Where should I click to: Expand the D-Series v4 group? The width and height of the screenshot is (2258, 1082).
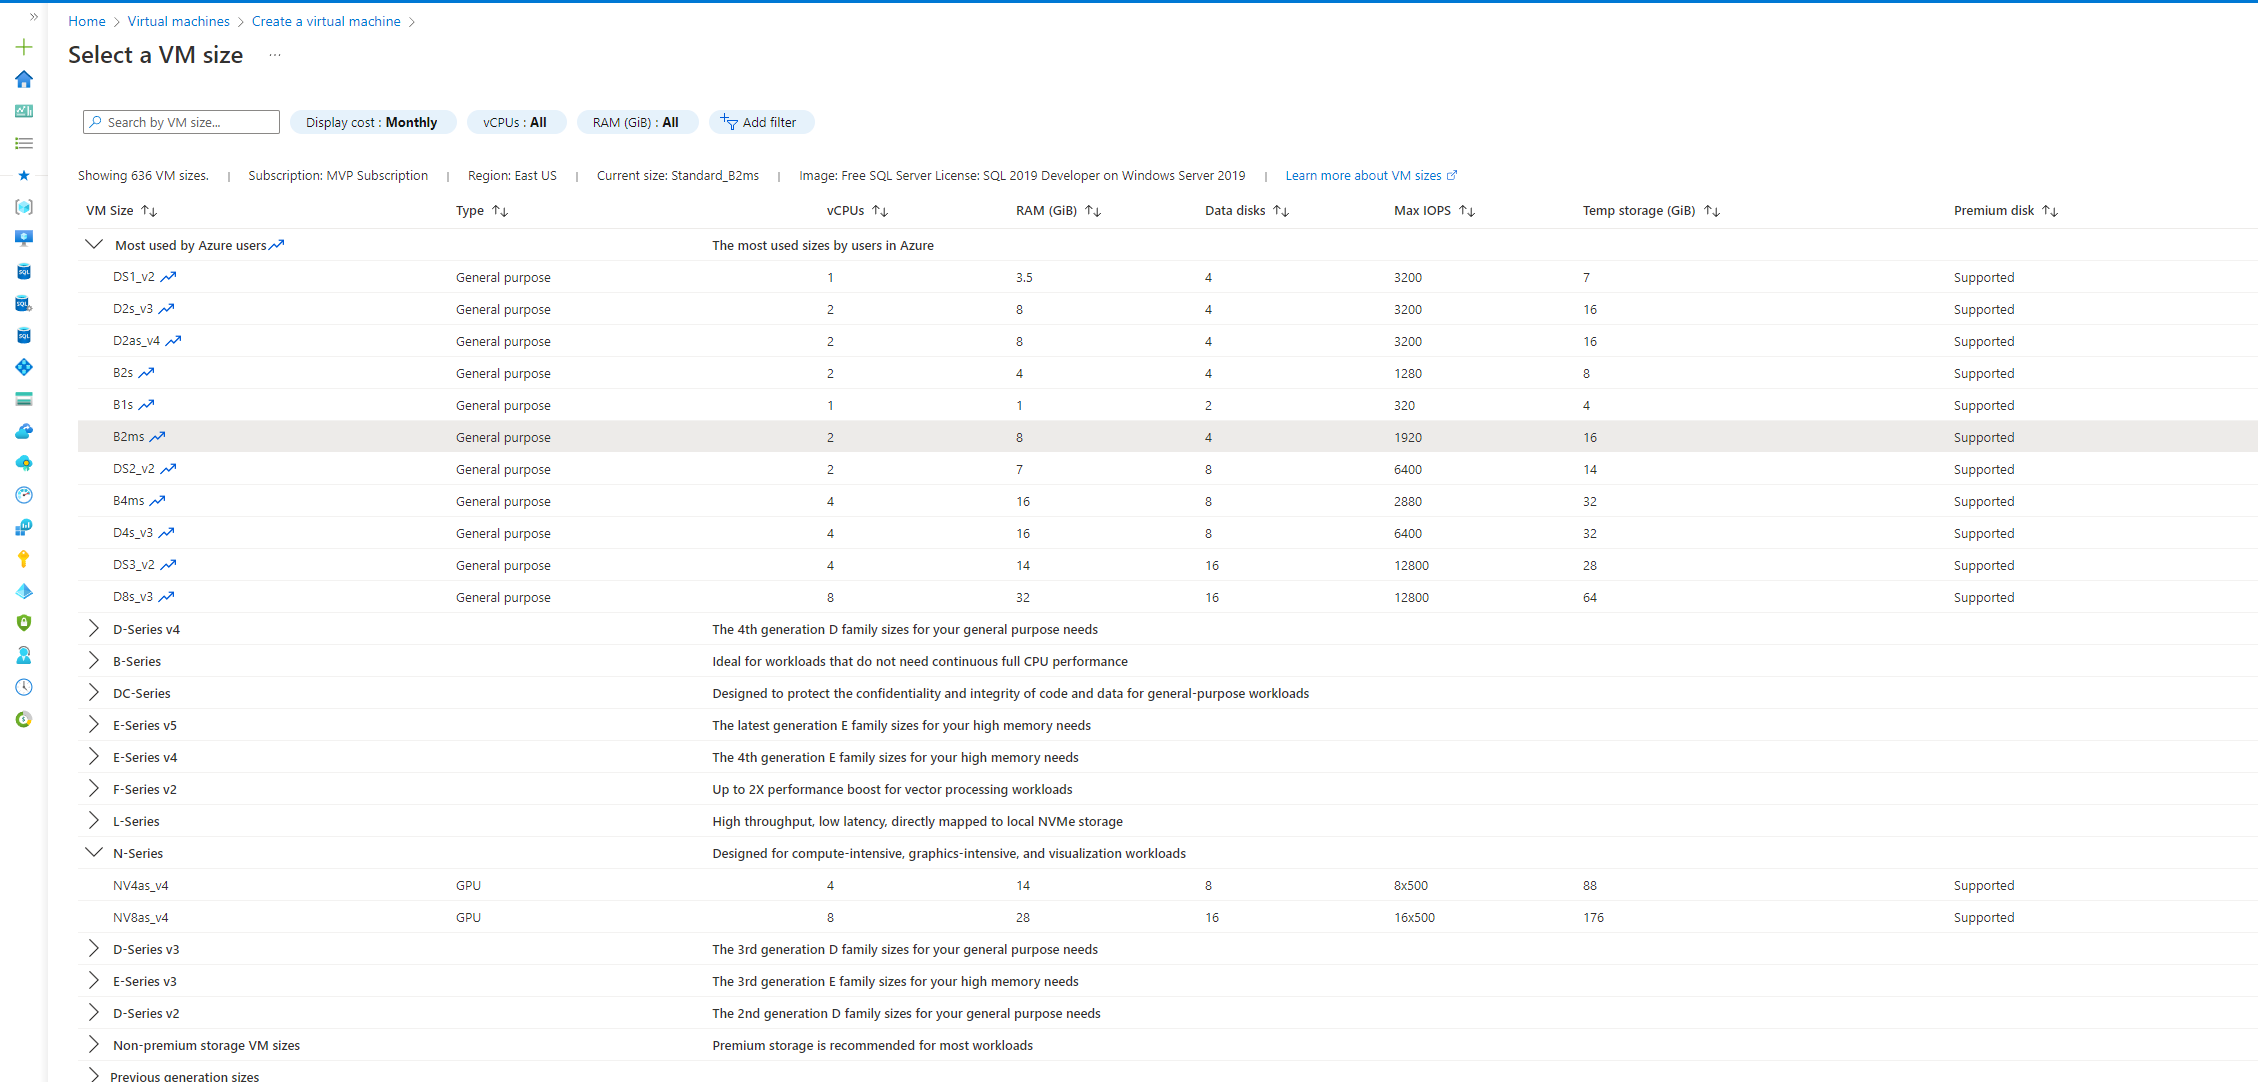click(x=94, y=629)
